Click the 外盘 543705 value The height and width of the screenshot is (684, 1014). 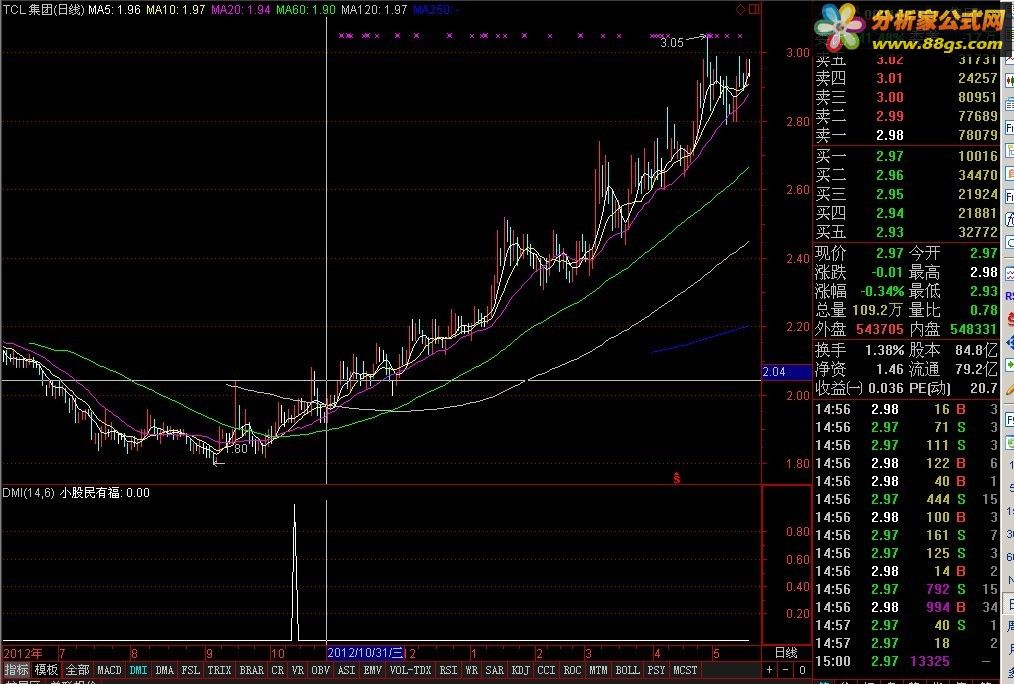(x=879, y=329)
